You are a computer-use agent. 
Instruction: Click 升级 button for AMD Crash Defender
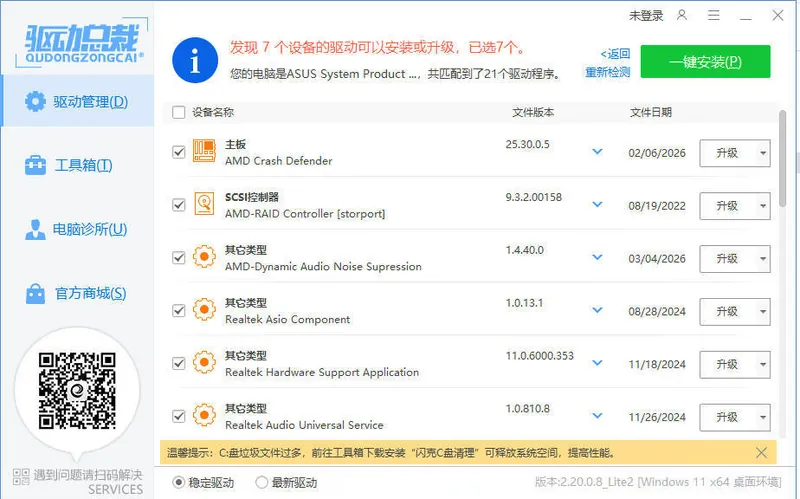(x=727, y=153)
